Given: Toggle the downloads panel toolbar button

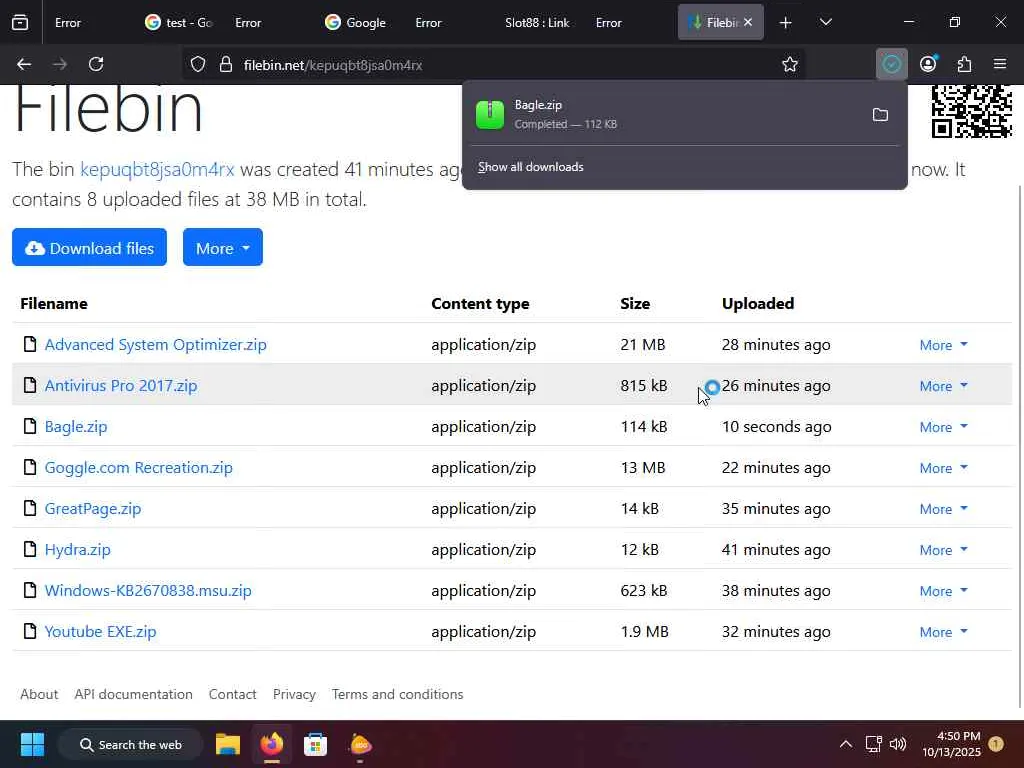Looking at the screenshot, I should (891, 64).
